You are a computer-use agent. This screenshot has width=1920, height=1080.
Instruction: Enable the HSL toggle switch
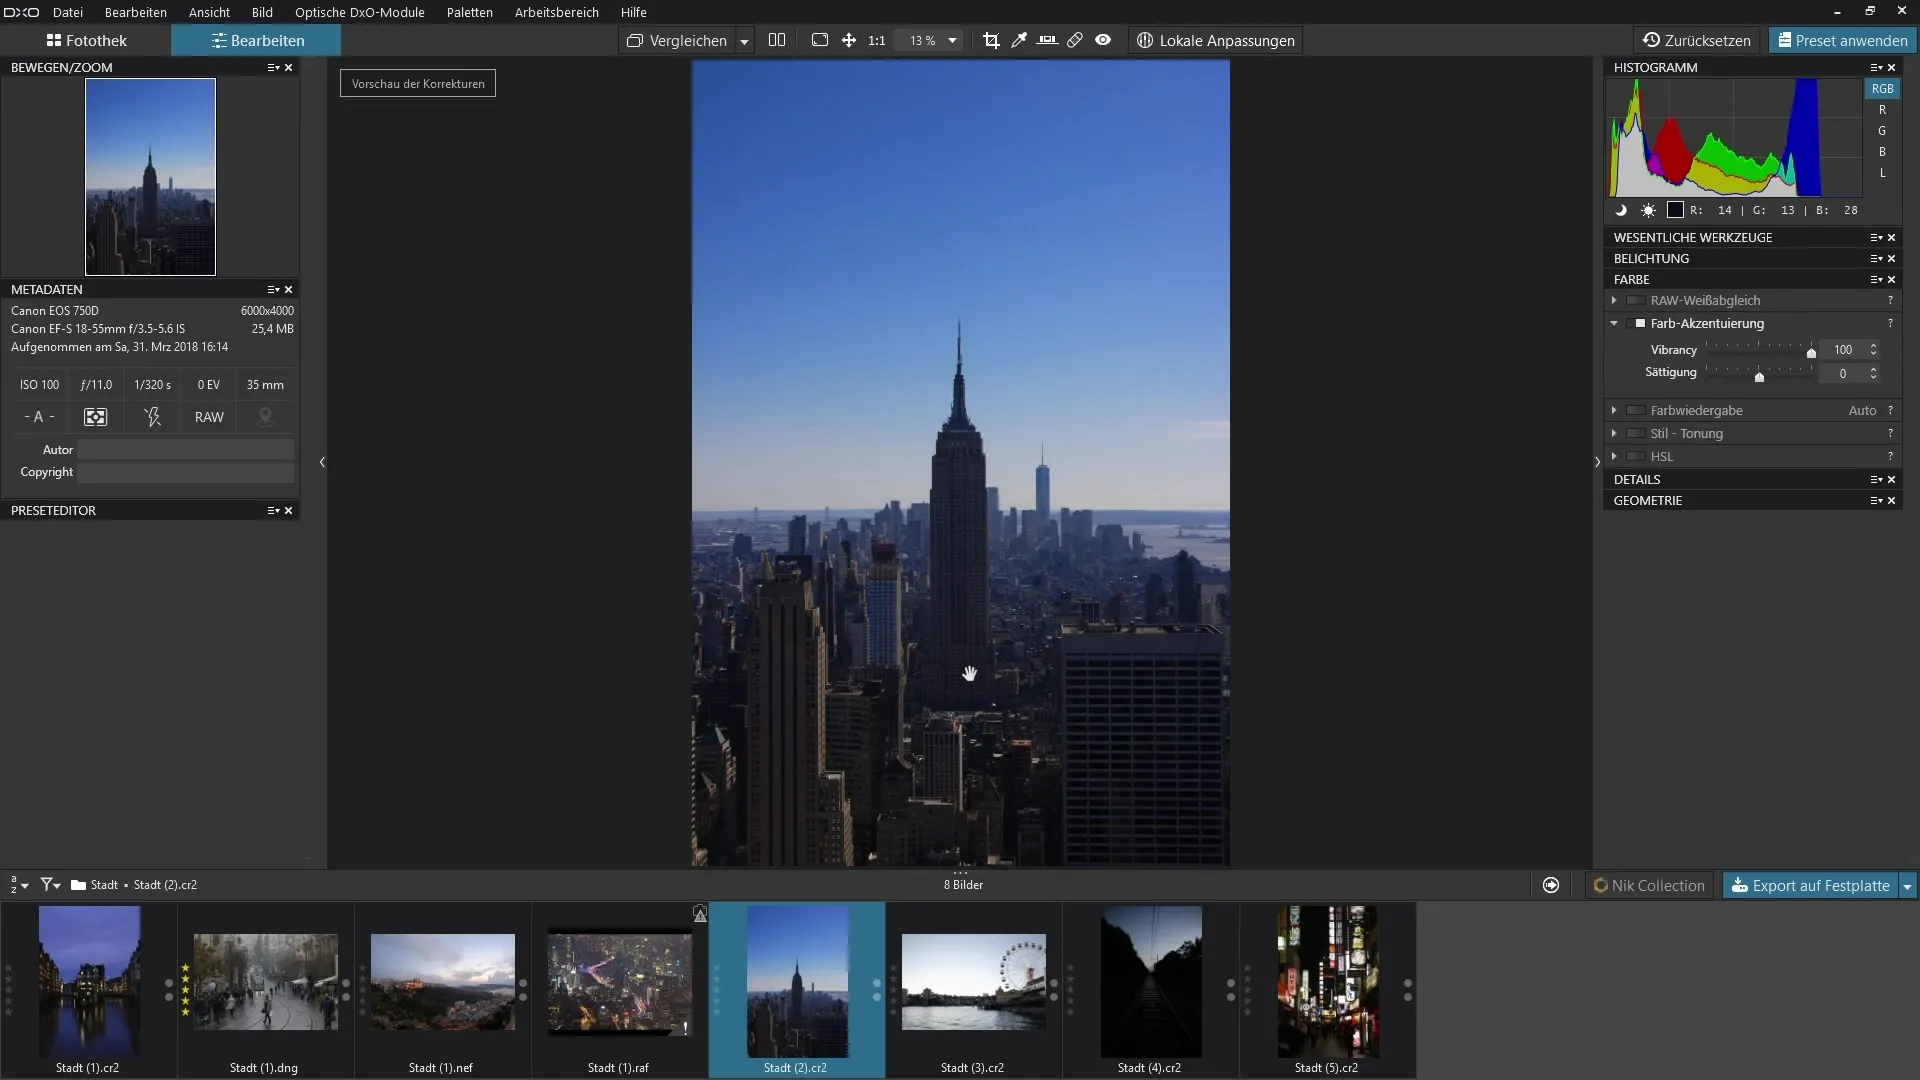[1636, 457]
